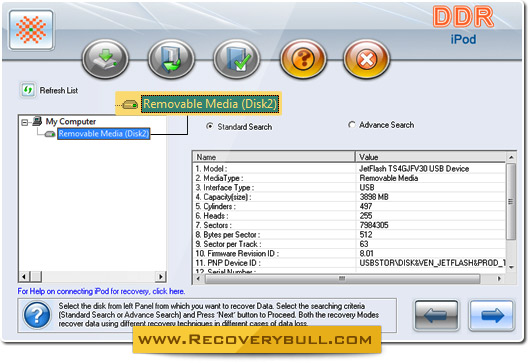Click the tree panel scroll right arrow

[x=161, y=277]
